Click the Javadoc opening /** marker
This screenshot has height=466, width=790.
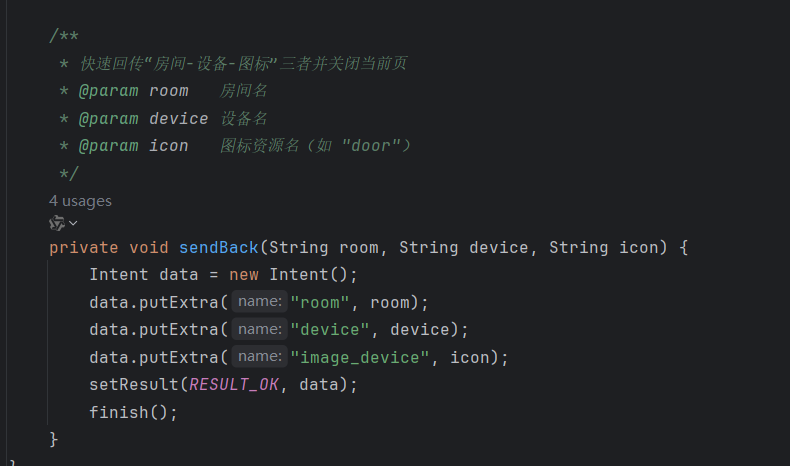[64, 36]
